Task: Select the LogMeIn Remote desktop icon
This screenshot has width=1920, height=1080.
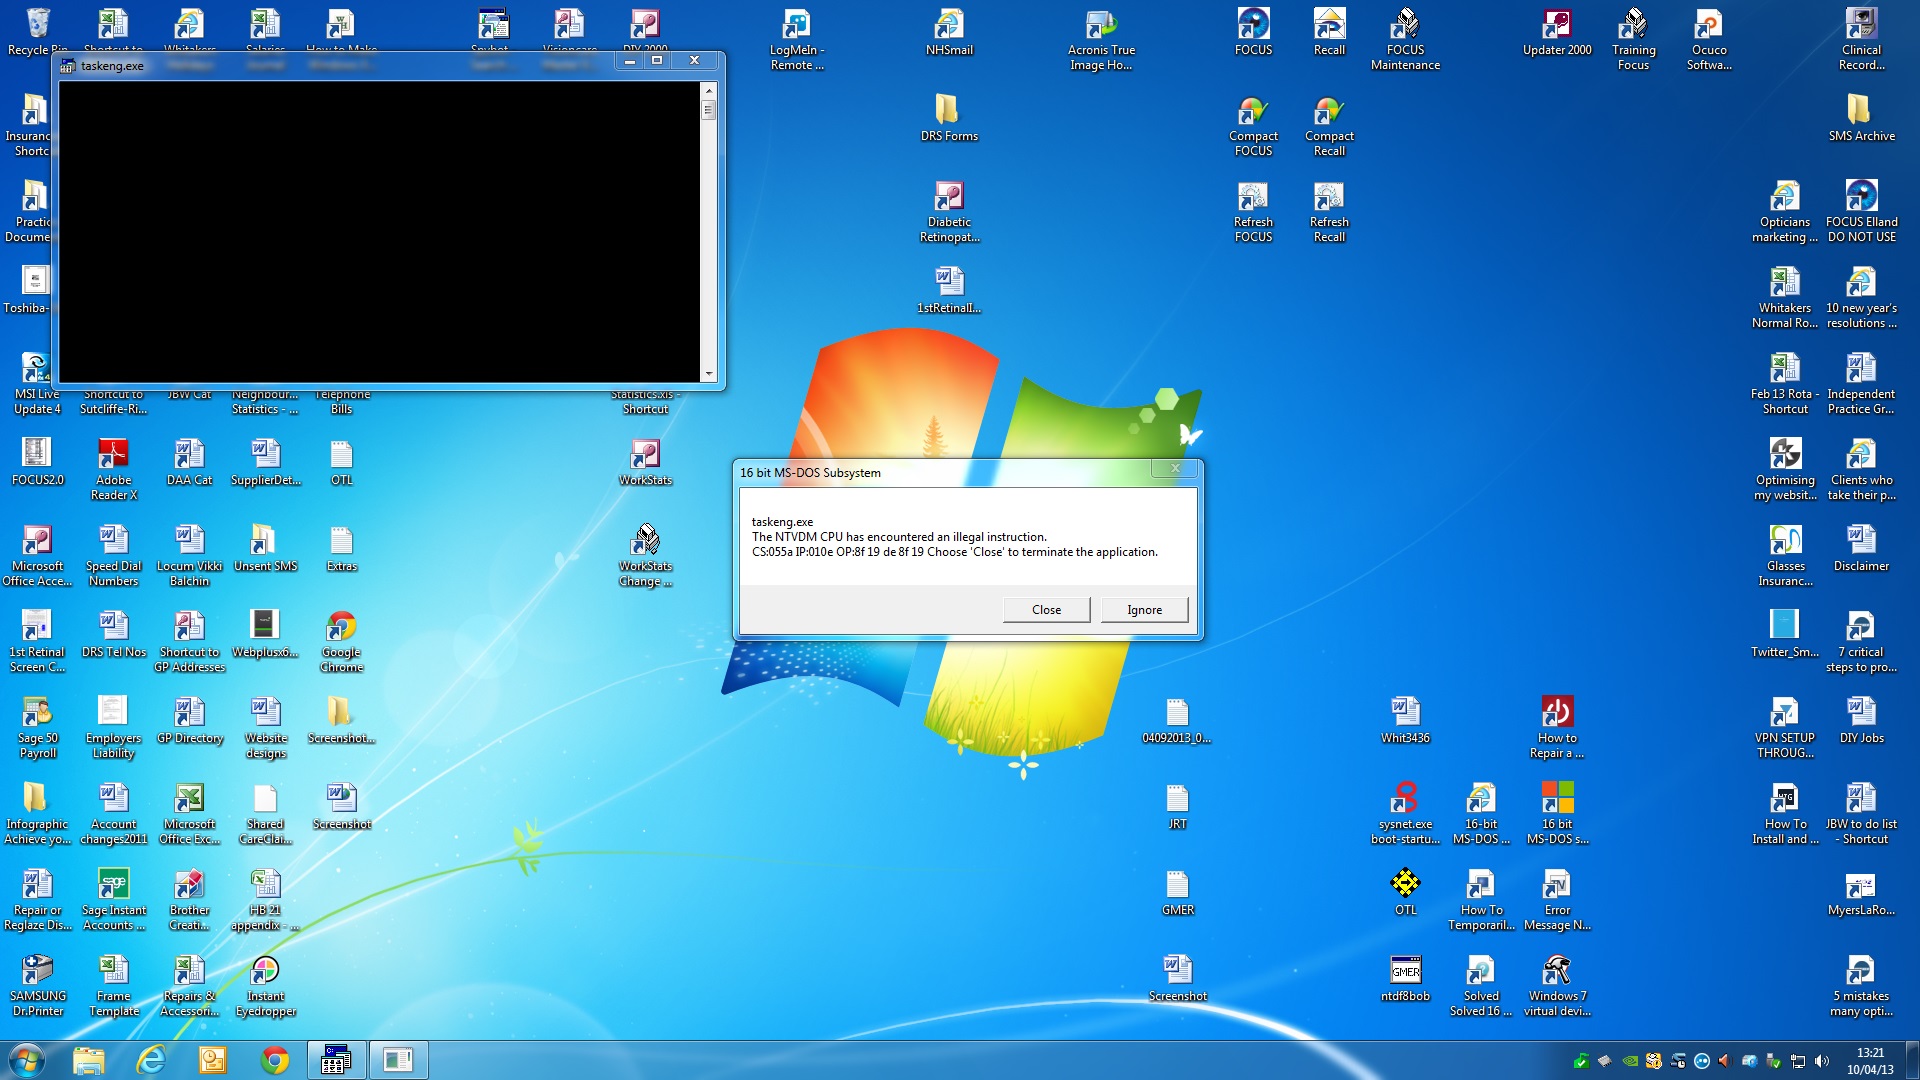Action: [797, 40]
